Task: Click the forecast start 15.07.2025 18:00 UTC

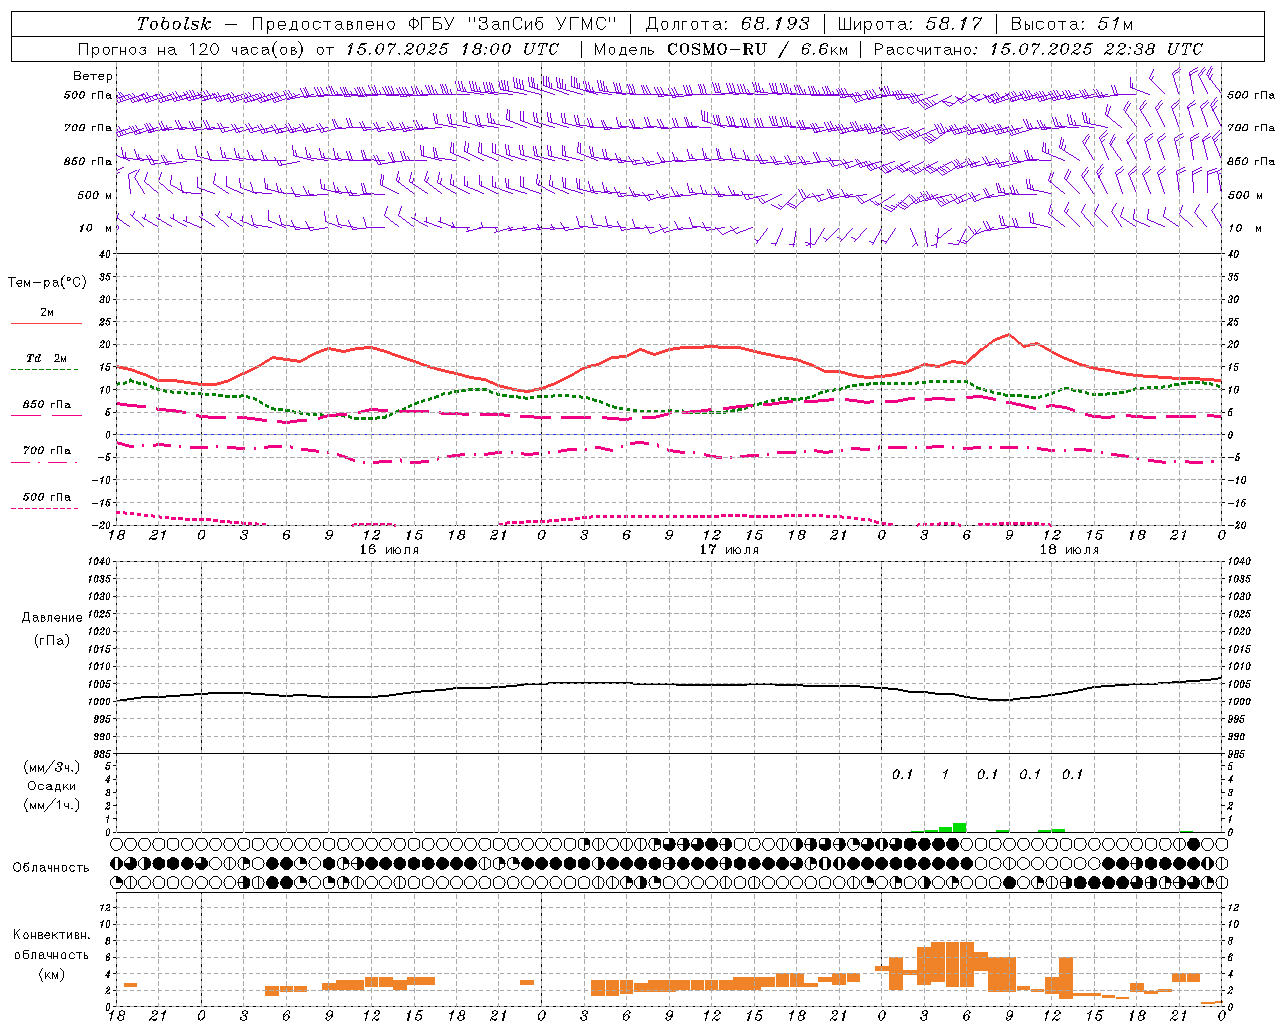Action: point(452,49)
